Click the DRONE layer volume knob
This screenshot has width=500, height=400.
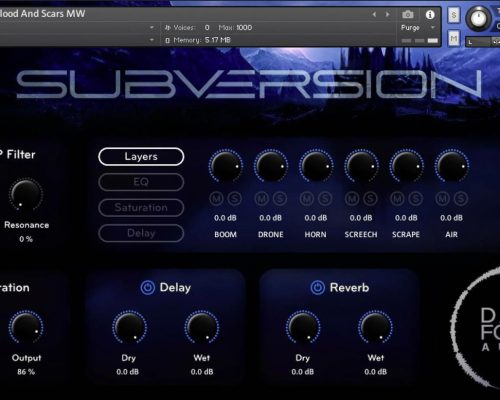(271, 166)
